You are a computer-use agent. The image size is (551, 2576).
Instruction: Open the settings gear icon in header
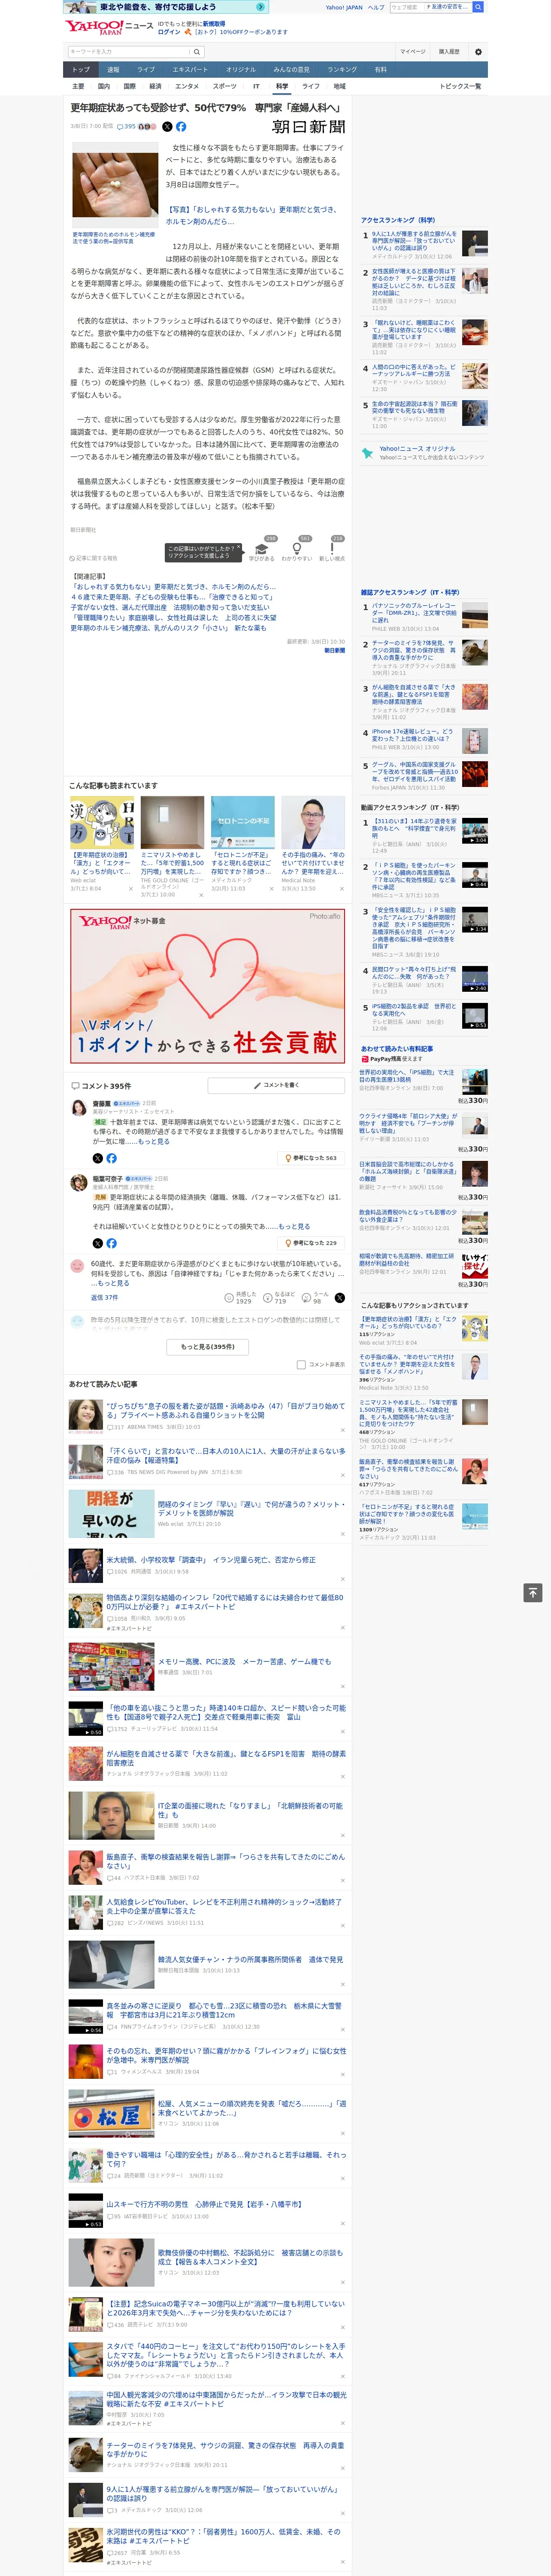478,52
